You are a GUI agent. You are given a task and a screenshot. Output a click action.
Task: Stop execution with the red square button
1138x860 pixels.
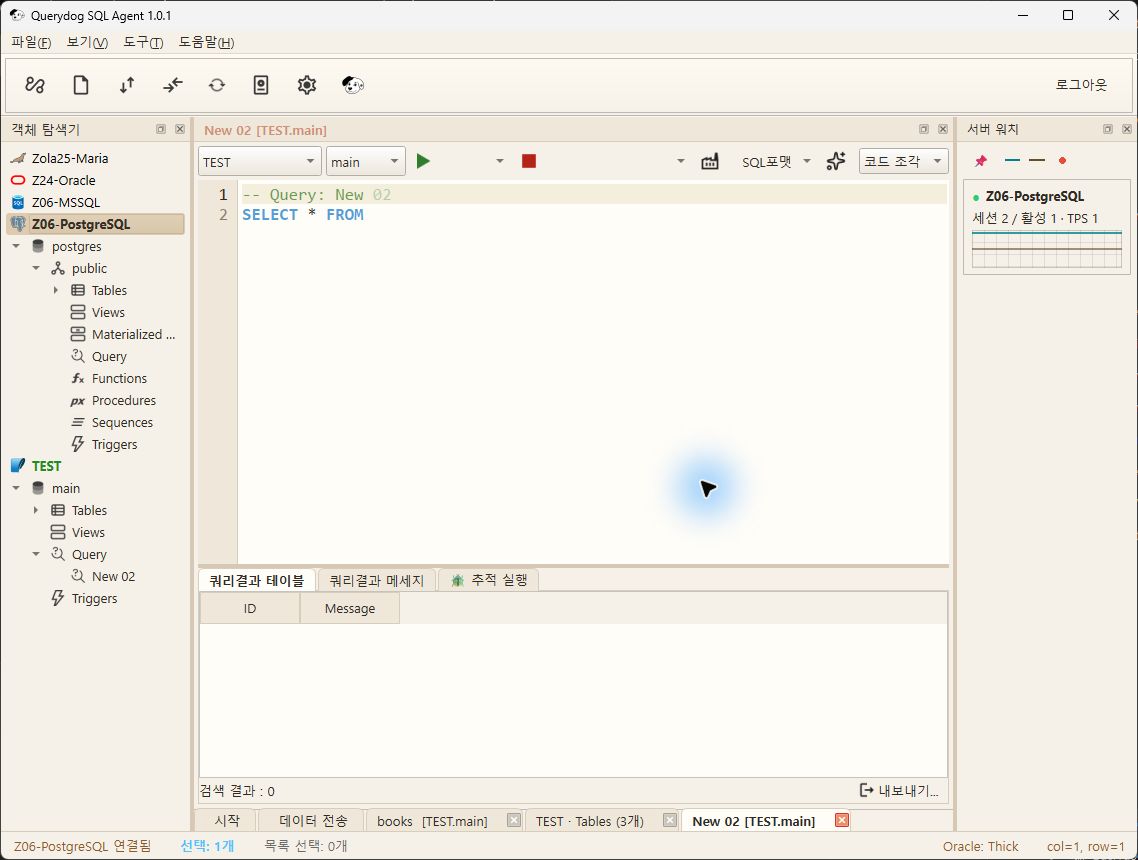coord(529,161)
